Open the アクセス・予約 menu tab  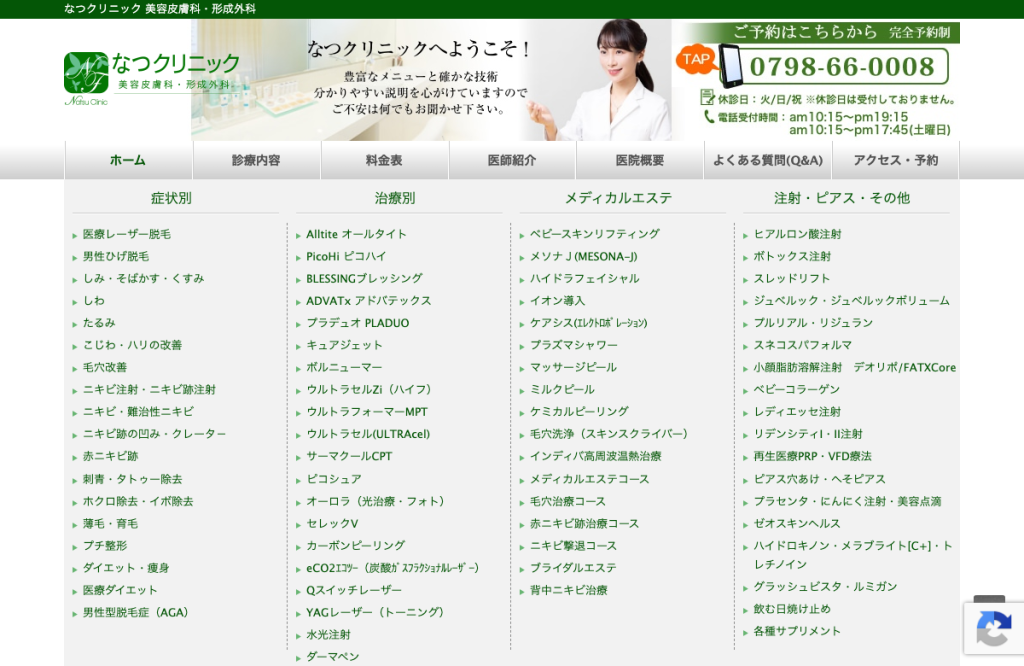(x=896, y=160)
